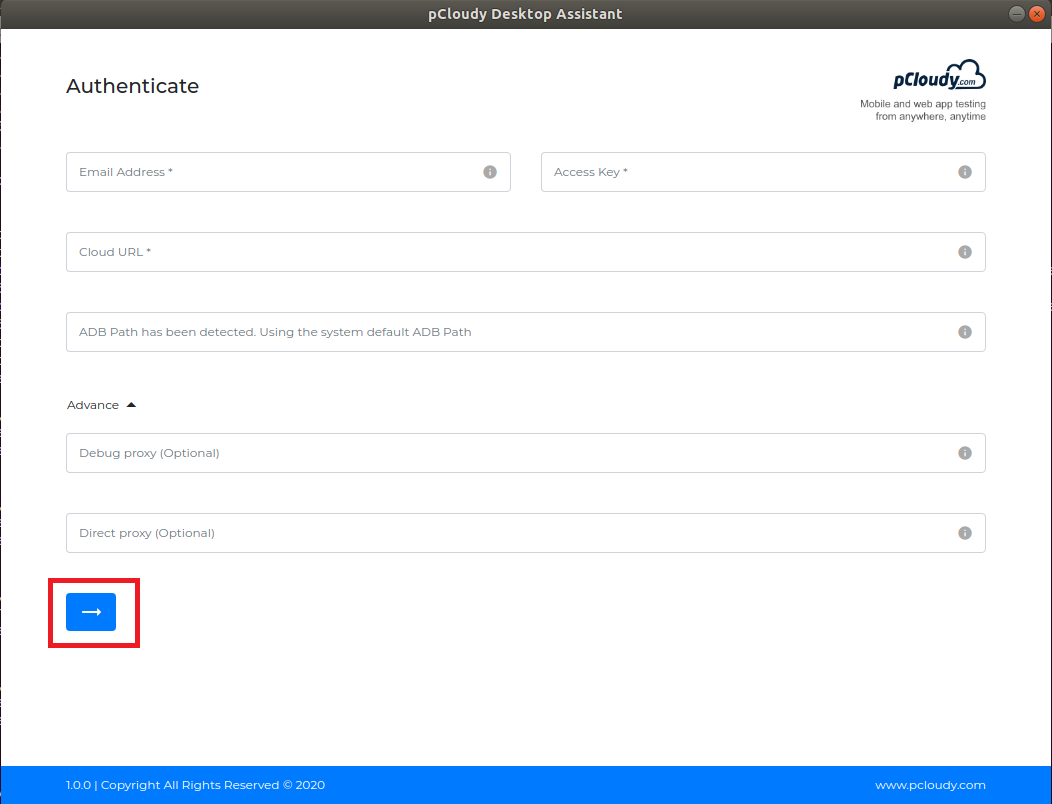Focus the Direct proxy (Optional) field
The image size is (1052, 804).
525,533
